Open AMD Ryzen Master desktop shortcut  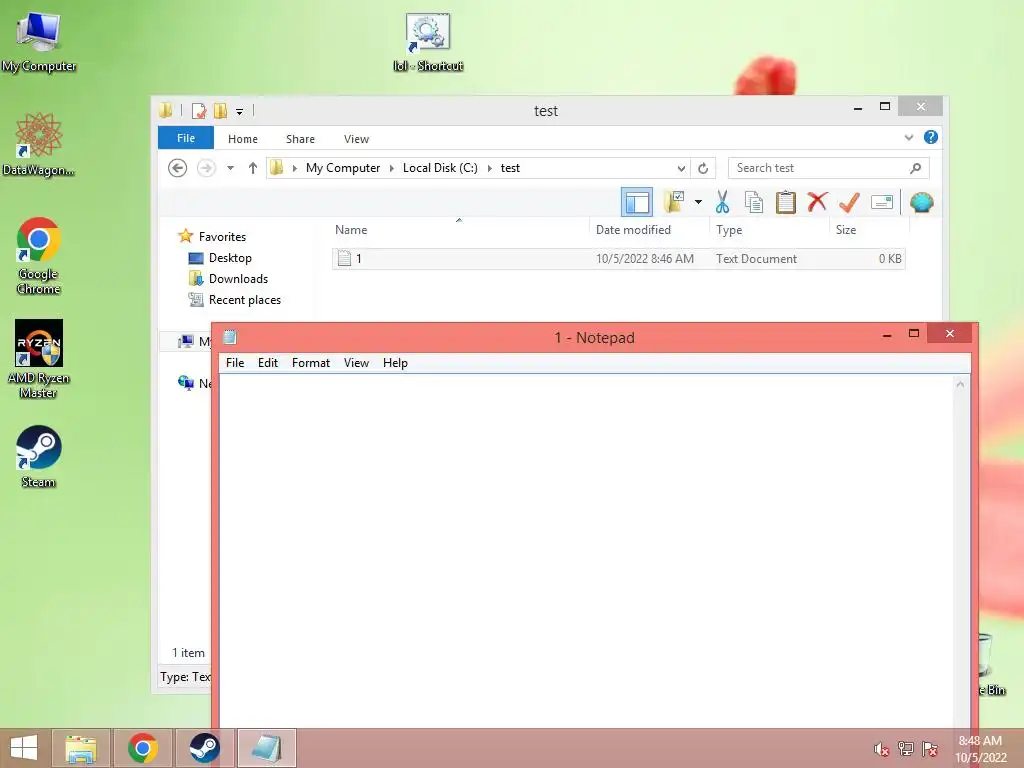click(38, 359)
